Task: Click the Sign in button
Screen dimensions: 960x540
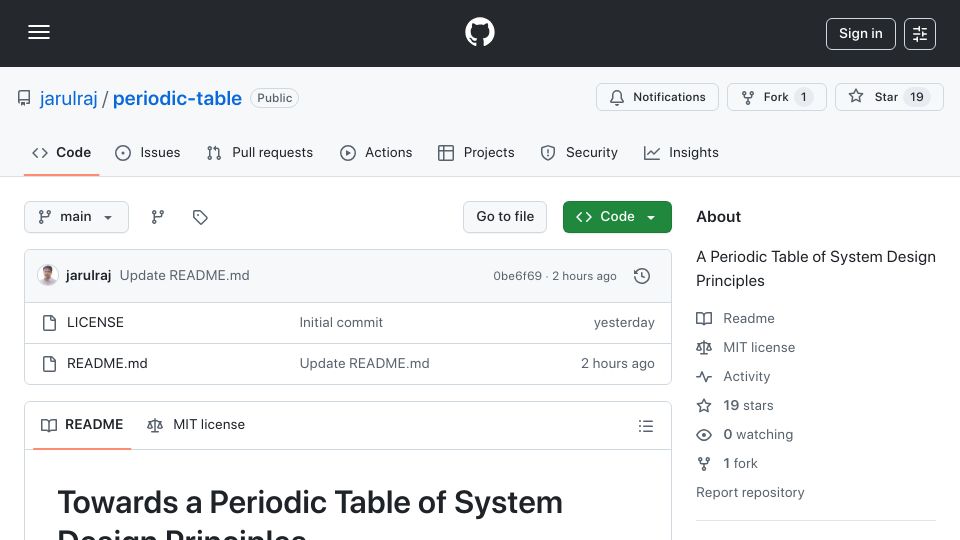Action: pos(860,34)
